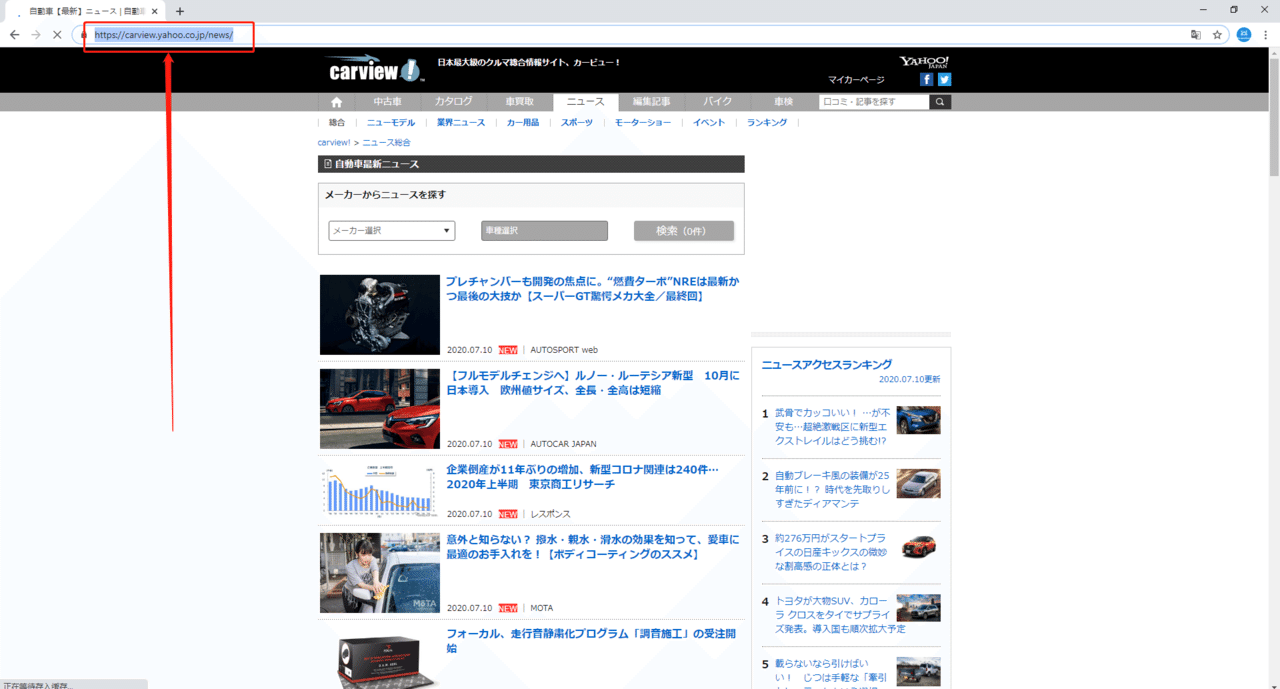Image resolution: width=1280 pixels, height=689 pixels.
Task: Open the bar chart thumbnail
Action: tap(380, 491)
